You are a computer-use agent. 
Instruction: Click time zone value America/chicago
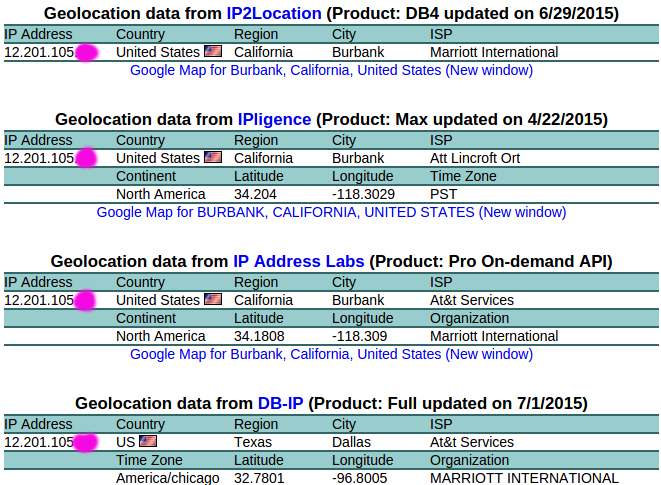[x=168, y=478]
